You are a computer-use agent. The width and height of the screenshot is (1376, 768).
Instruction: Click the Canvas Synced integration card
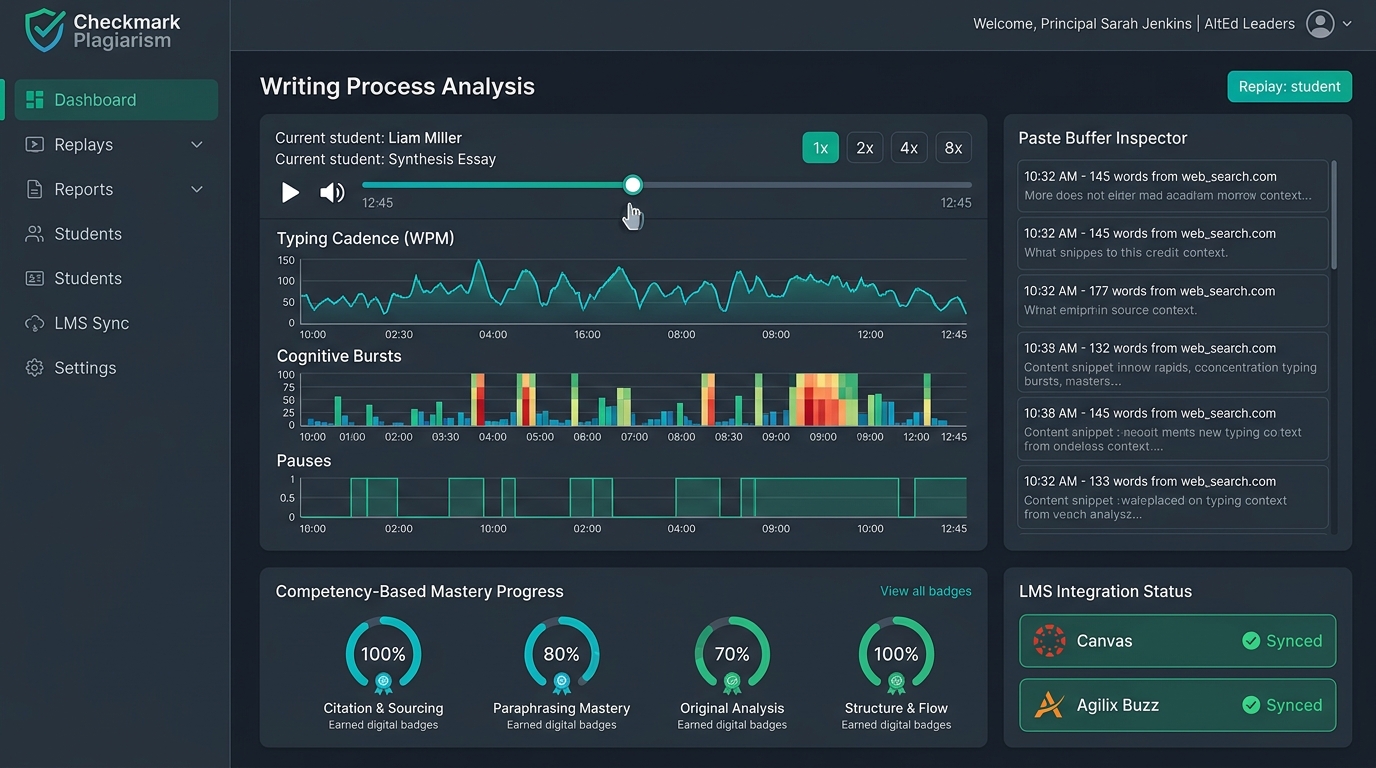click(x=1177, y=641)
